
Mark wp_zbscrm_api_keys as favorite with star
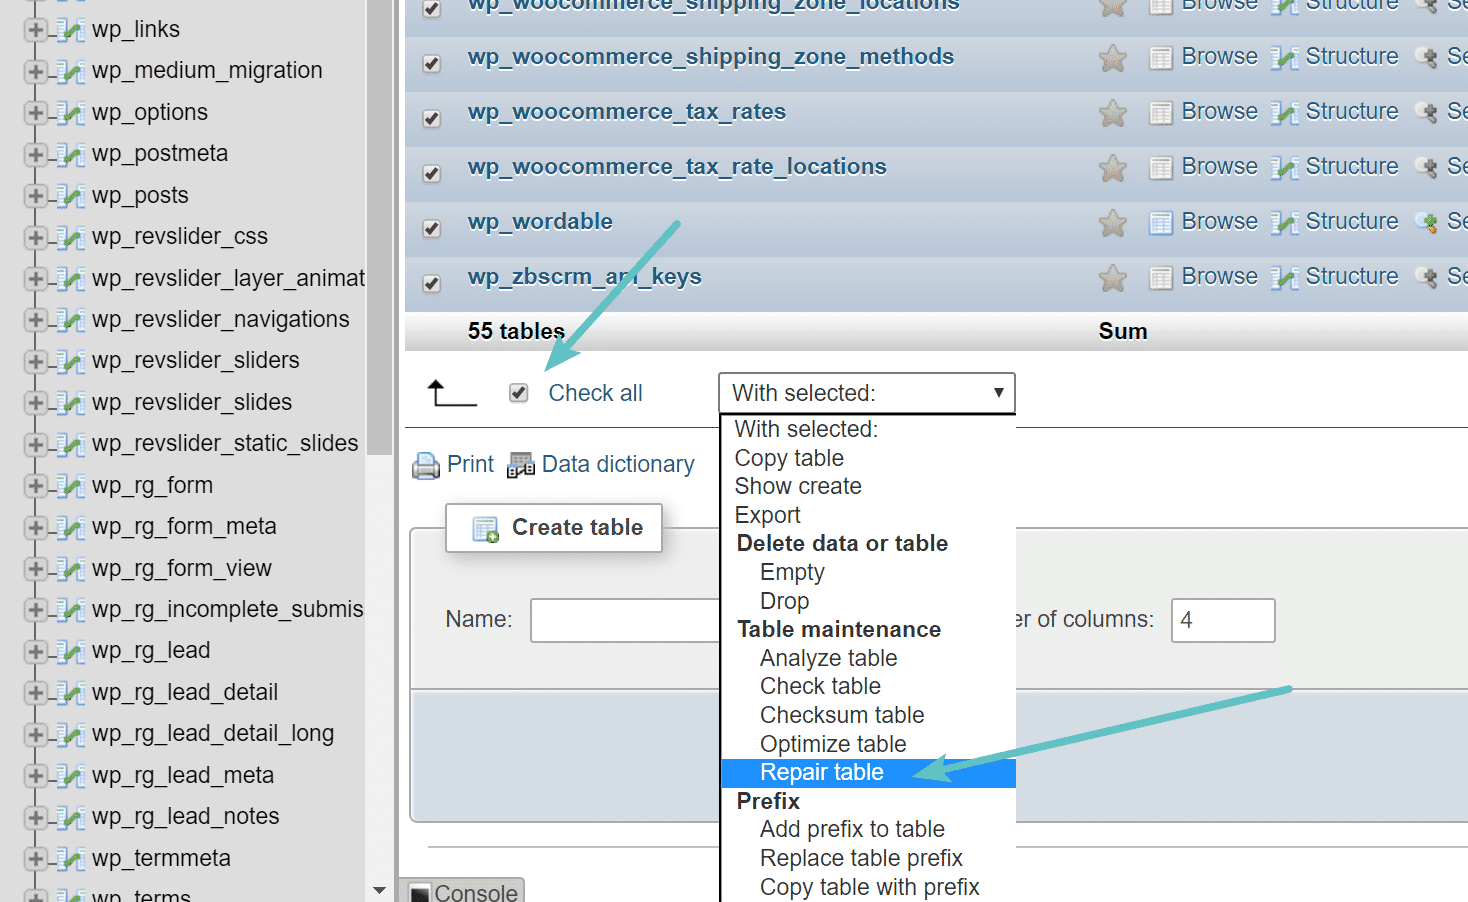(1112, 278)
